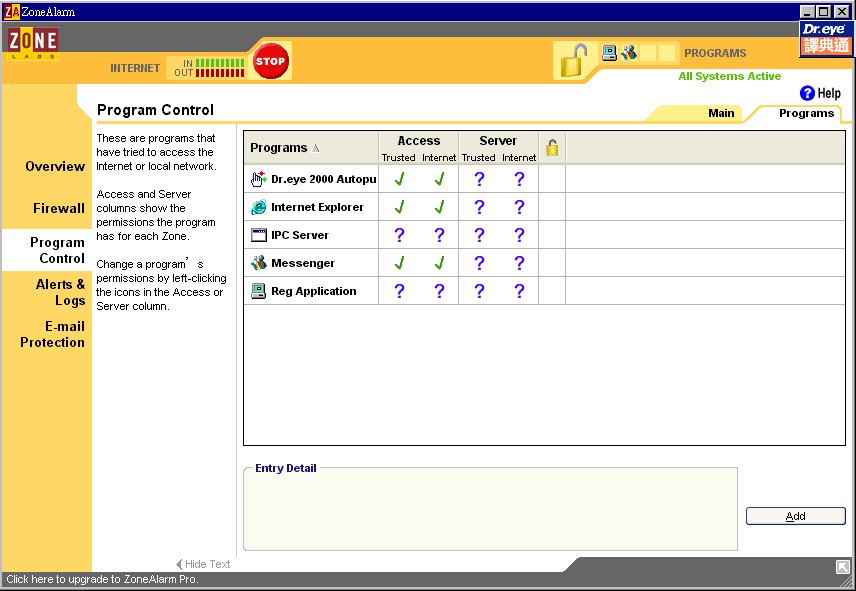Click the Server column group header
This screenshot has width=856, height=591.
(498, 141)
